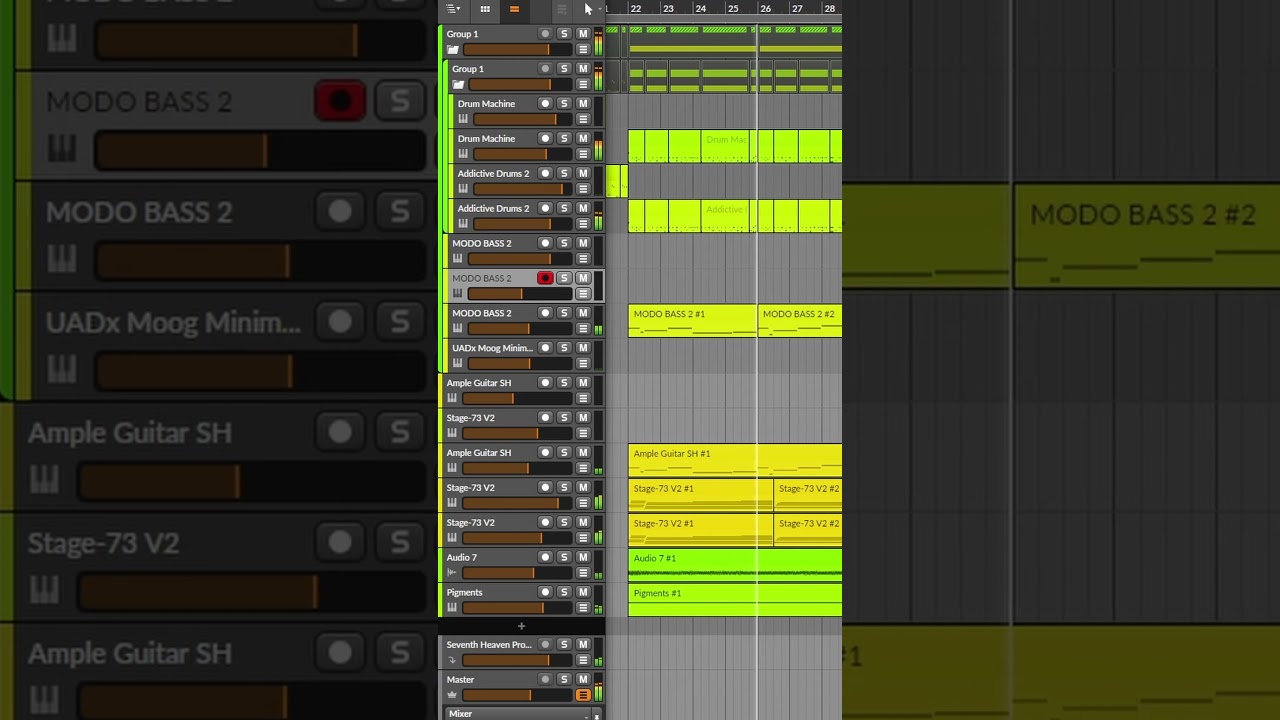
Task: Click bar 28 on the timeline ruler
Action: point(829,9)
